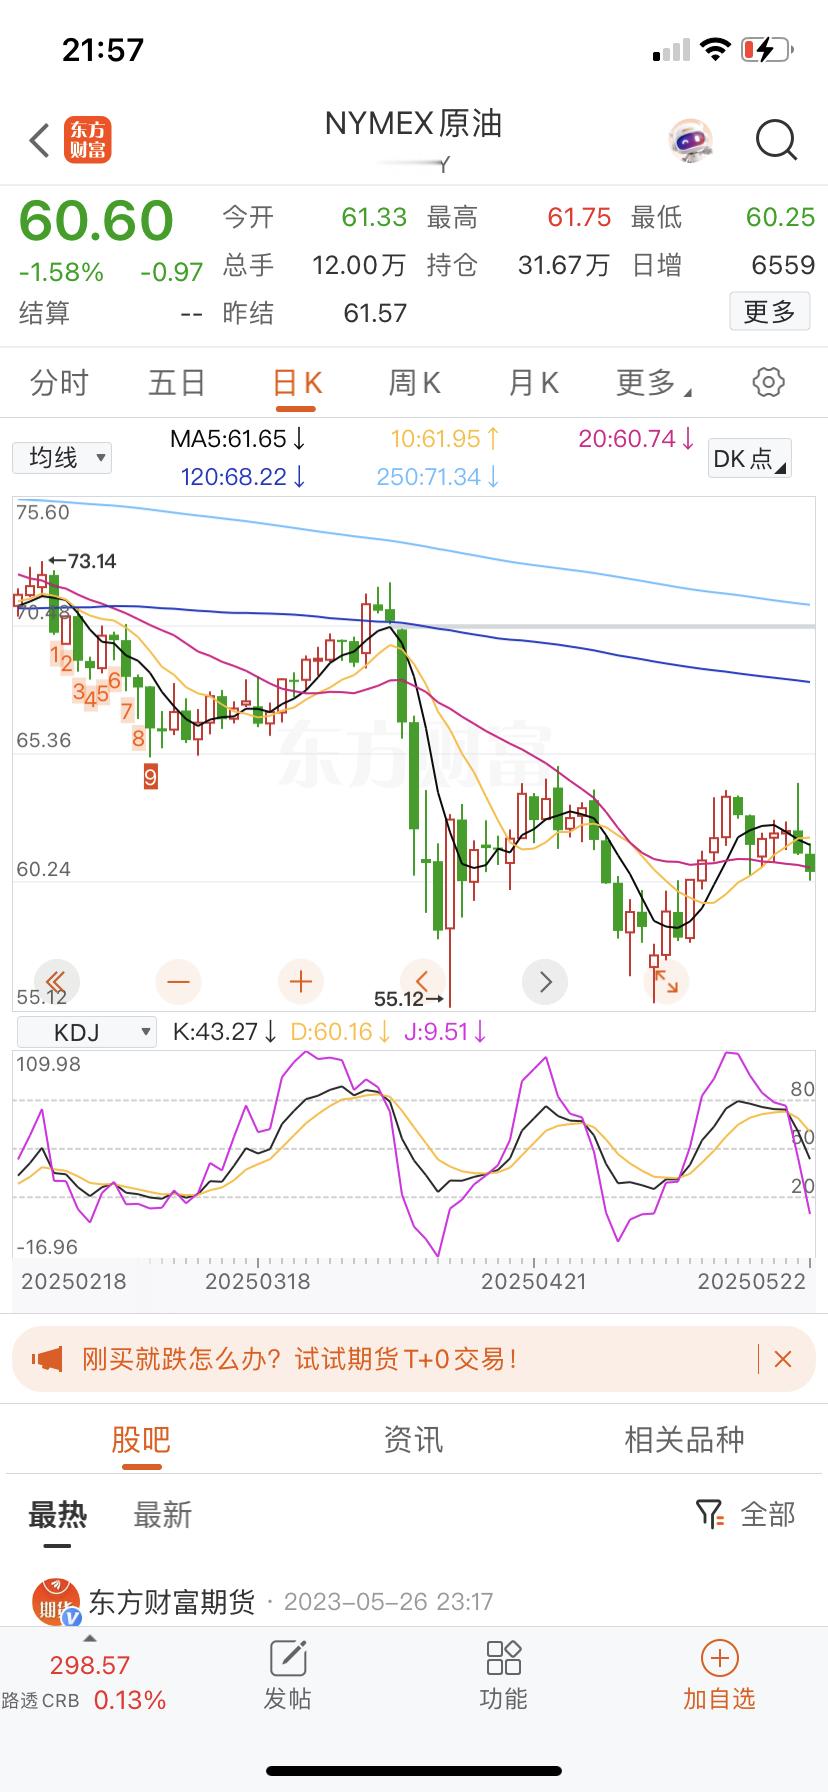Screen dimensions: 828x1792
Task: Tap MA5:61.65 moving average value
Action: click(238, 438)
